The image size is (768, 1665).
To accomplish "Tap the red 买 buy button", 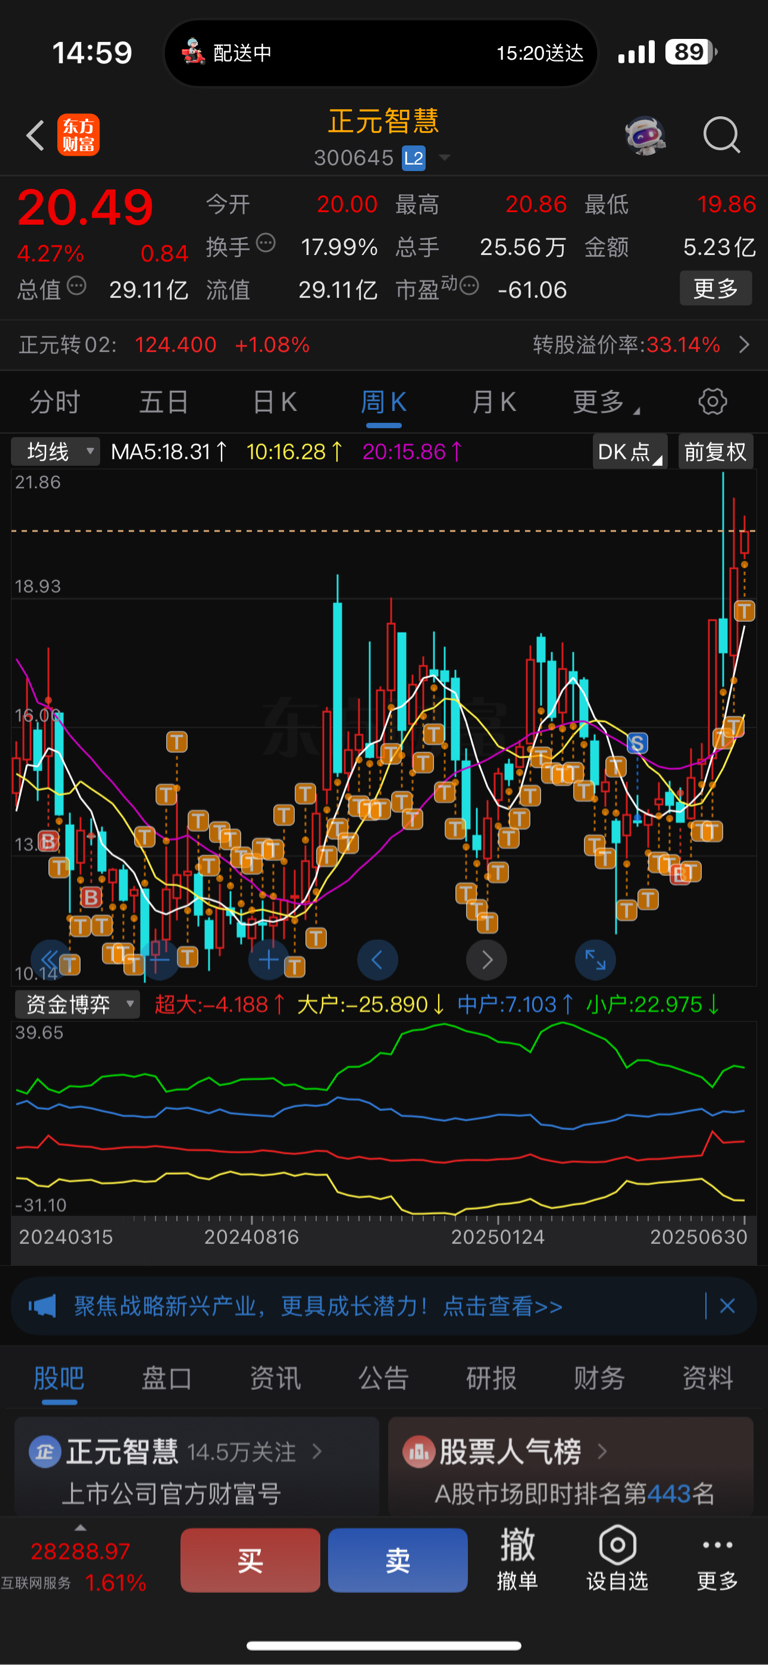I will click(x=250, y=1560).
